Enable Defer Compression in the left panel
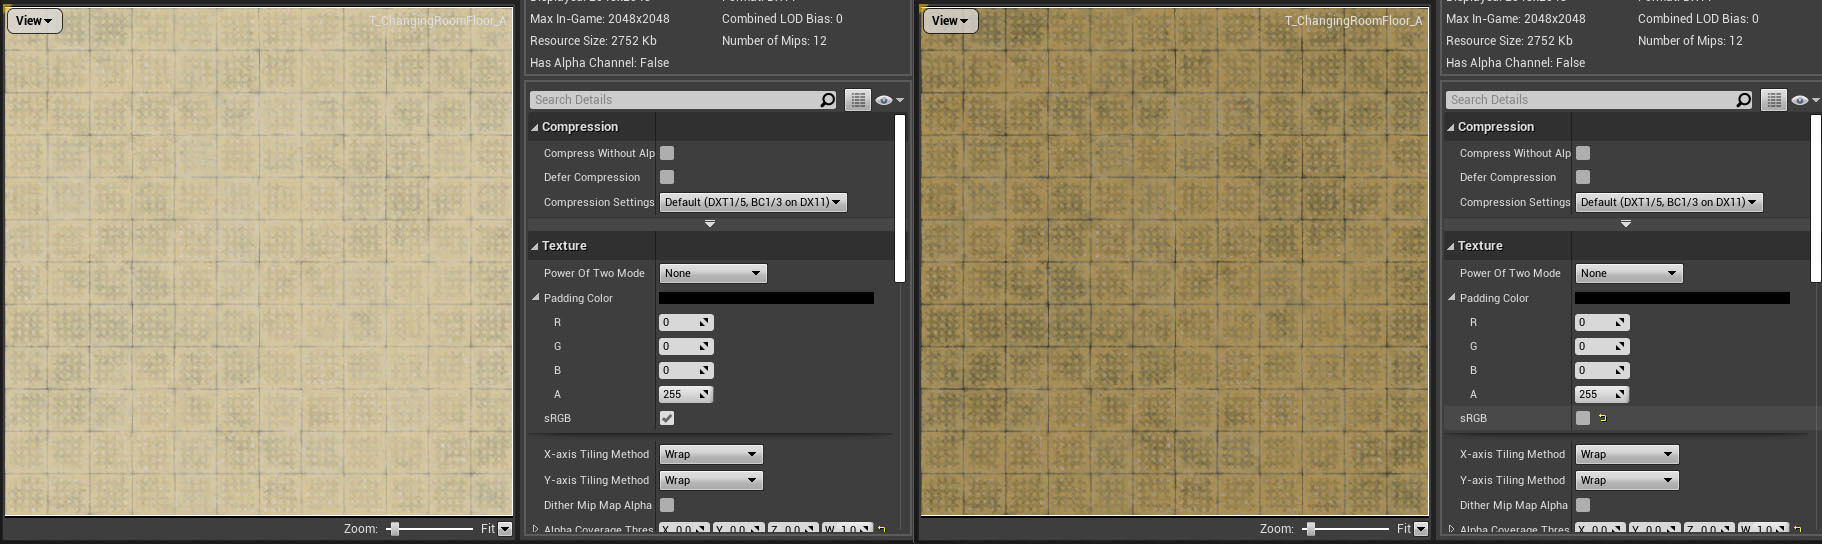The image size is (1822, 544). pos(667,177)
